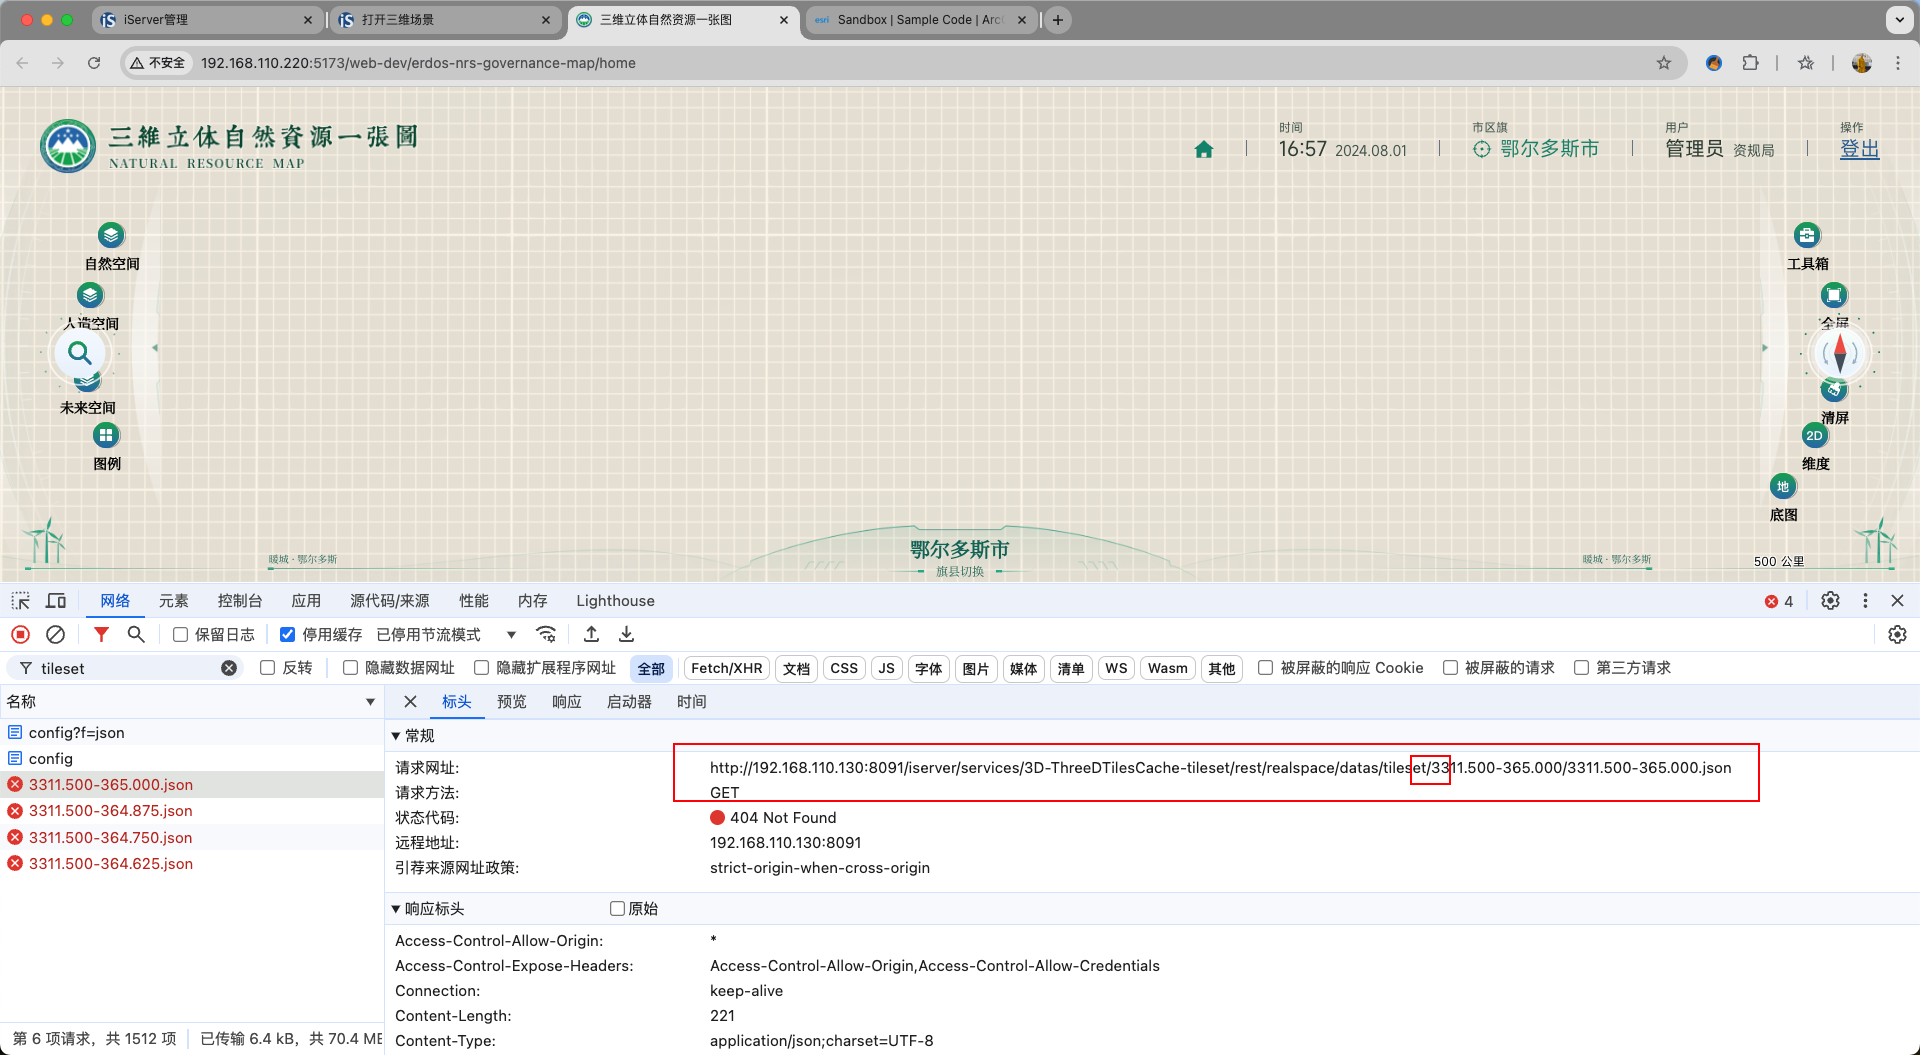Open network conditions wifi icon
The width and height of the screenshot is (1920, 1055).
coord(546,635)
